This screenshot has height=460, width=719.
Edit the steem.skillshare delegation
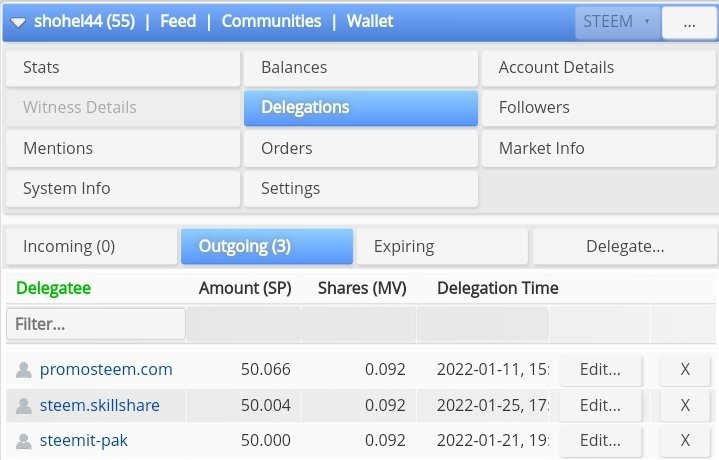click(x=600, y=405)
